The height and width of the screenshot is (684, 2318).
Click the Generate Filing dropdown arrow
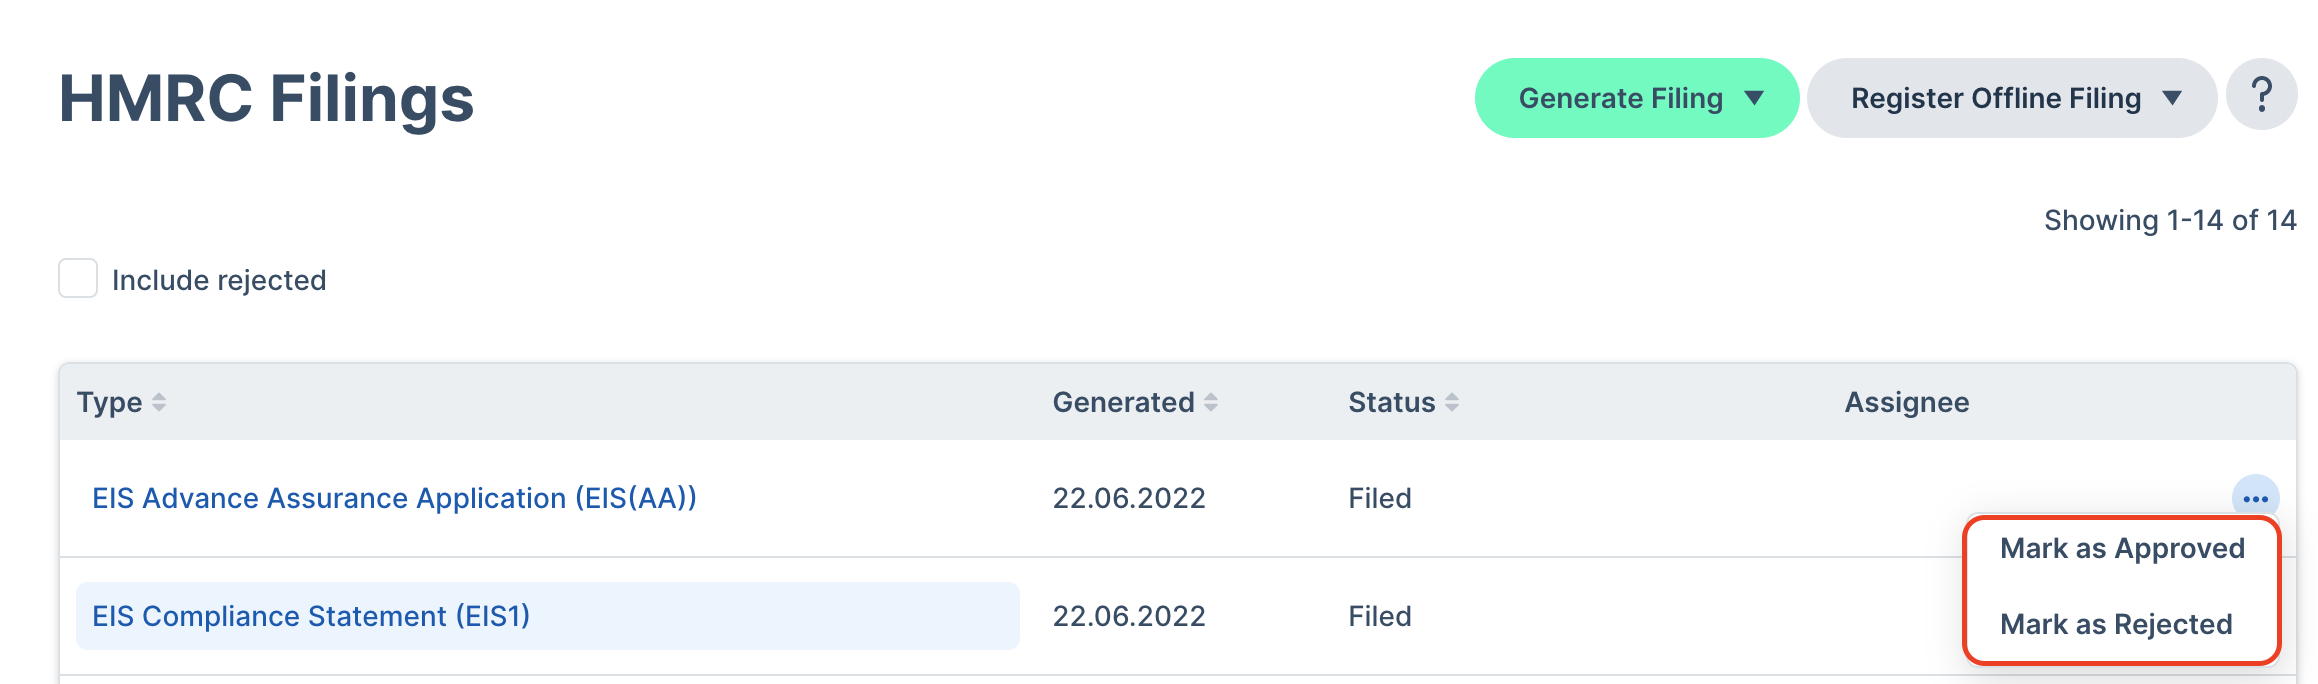click(1754, 98)
